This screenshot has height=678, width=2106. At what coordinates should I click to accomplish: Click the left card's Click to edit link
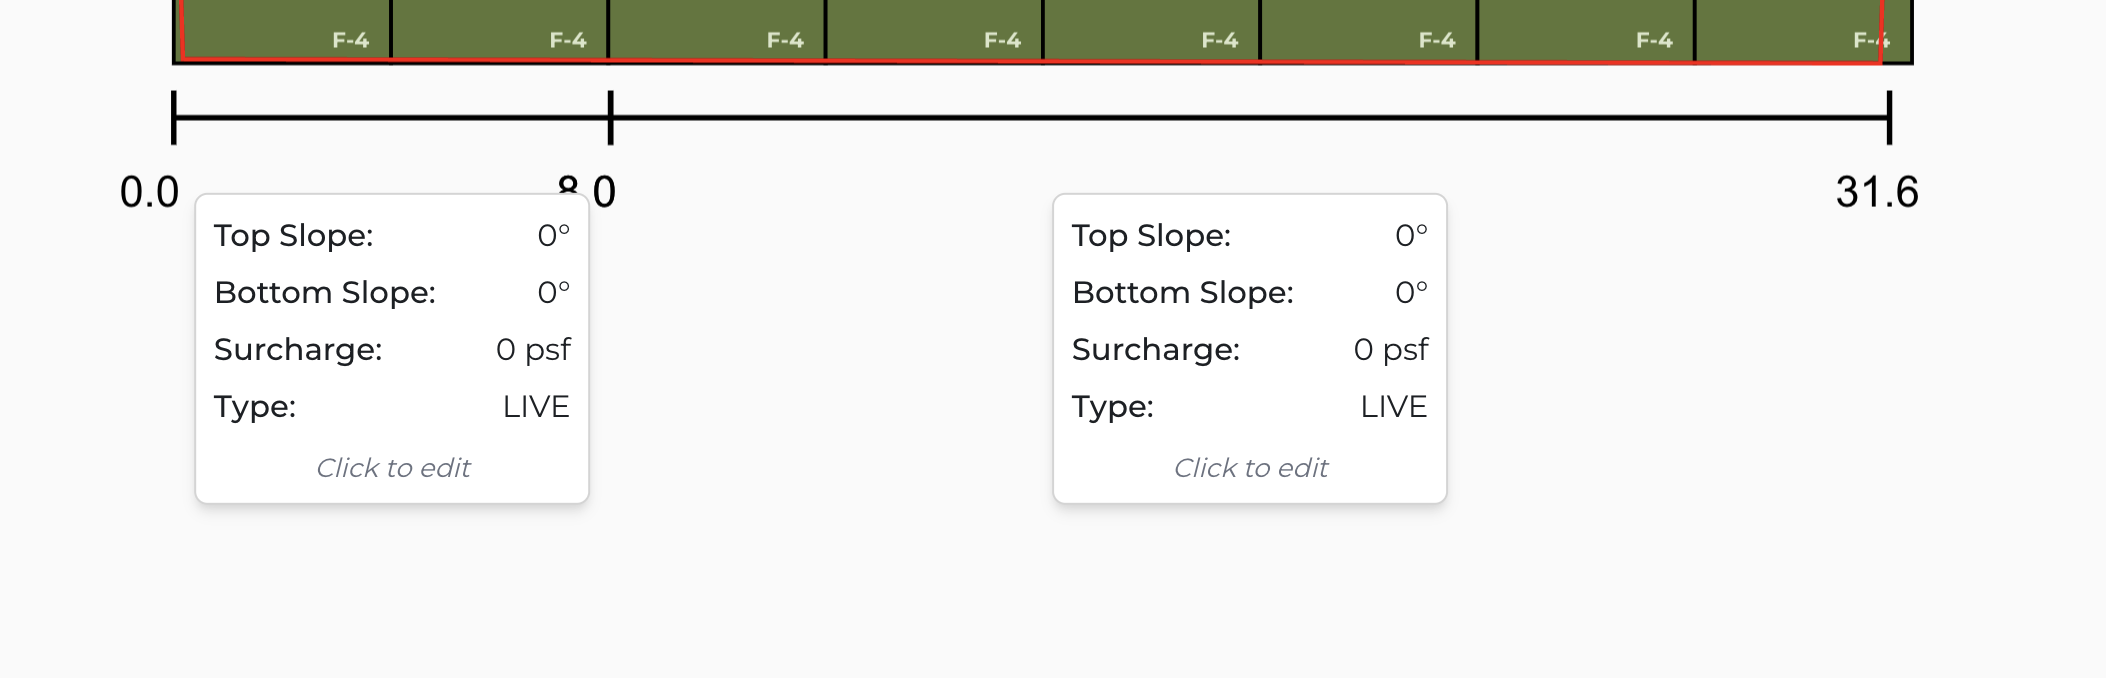pos(393,467)
